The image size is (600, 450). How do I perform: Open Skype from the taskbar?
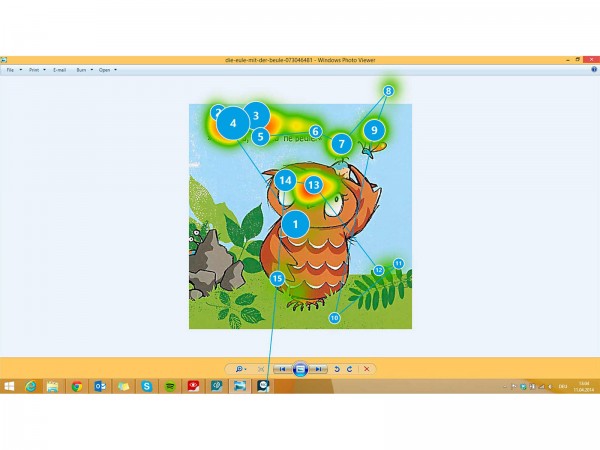[x=147, y=386]
